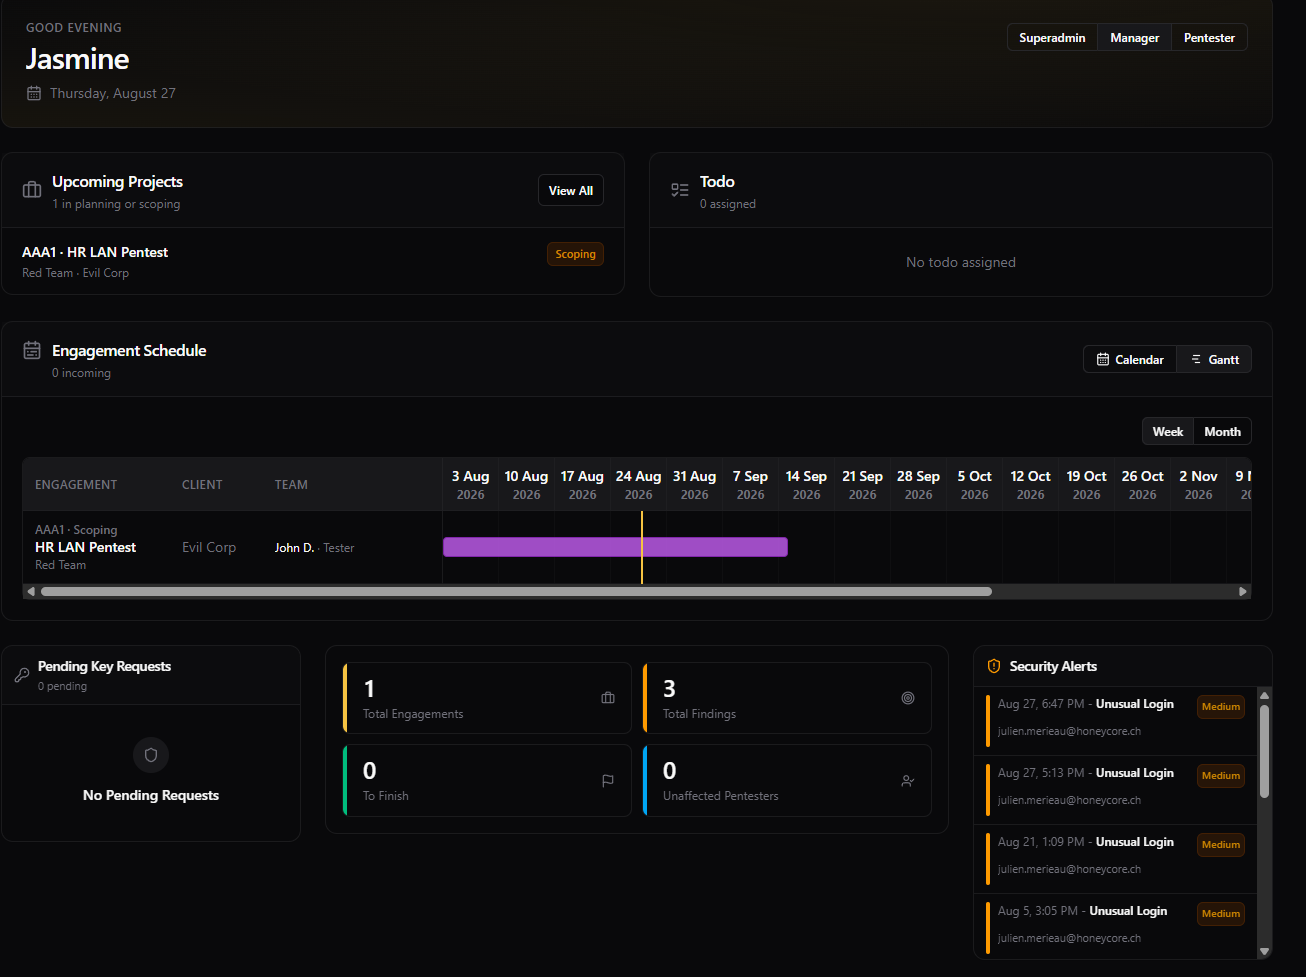1306x977 pixels.
Task: Click Medium badge on Aug 27, 6:47 PM alert
Action: (1221, 707)
